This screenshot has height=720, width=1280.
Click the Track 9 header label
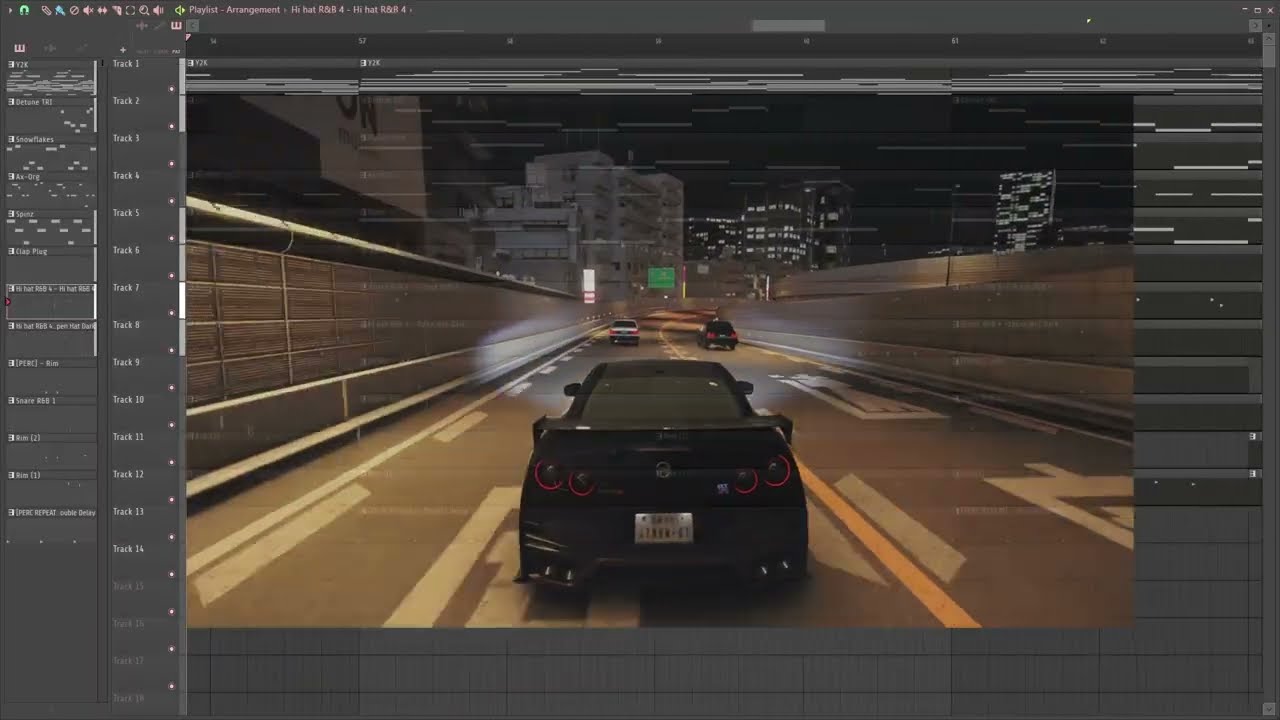[126, 362]
